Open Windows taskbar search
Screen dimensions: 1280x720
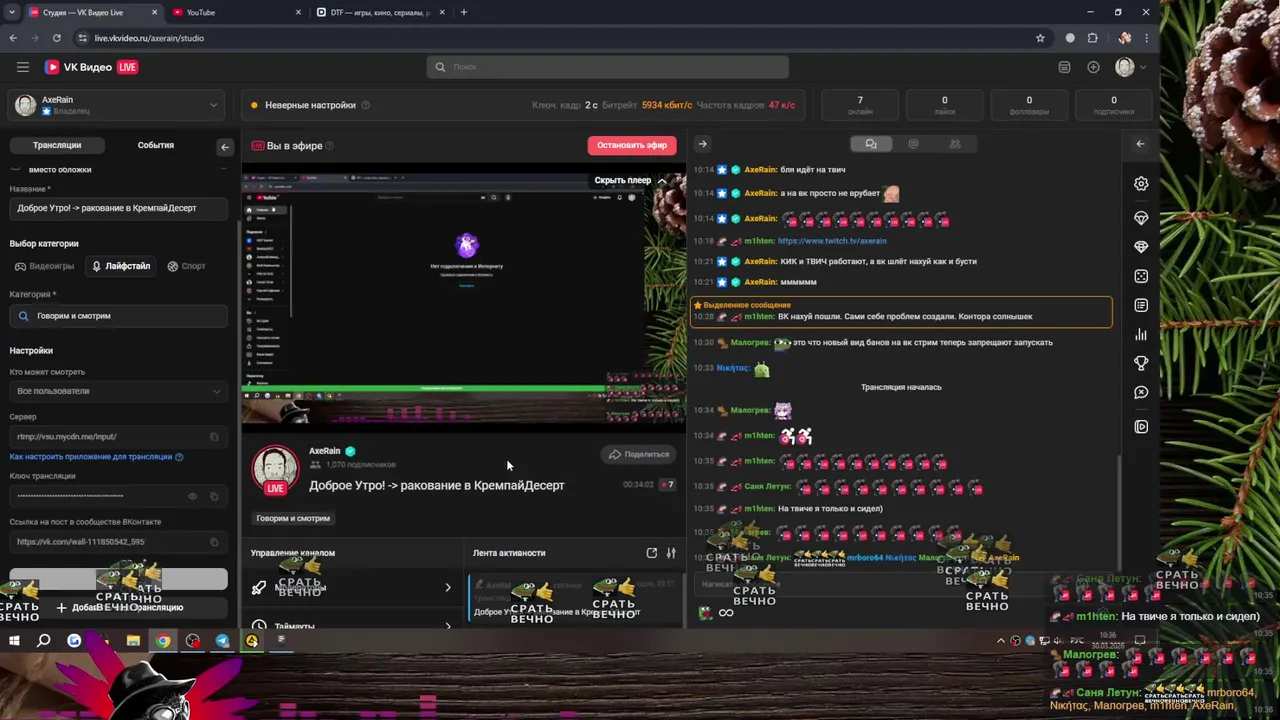click(44, 641)
